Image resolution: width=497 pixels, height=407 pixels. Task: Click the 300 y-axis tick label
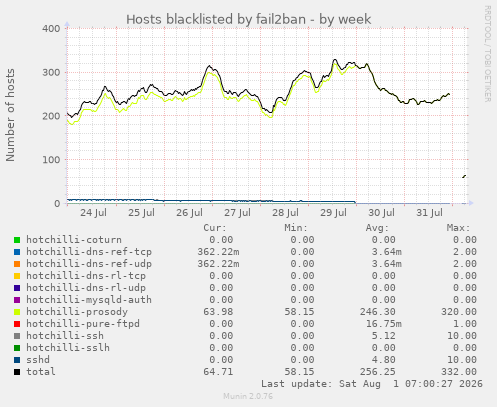pos(51,72)
